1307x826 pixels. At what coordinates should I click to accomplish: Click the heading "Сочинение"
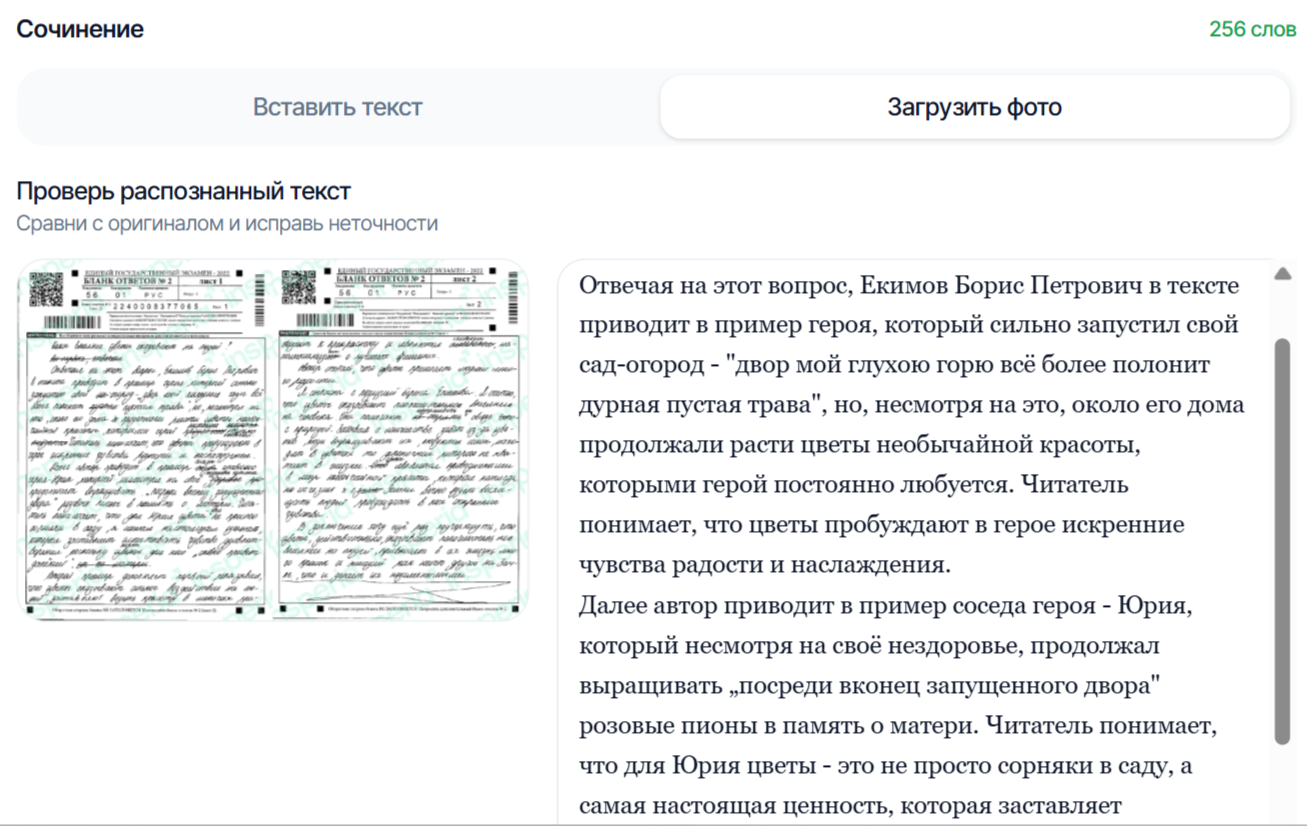(x=80, y=28)
